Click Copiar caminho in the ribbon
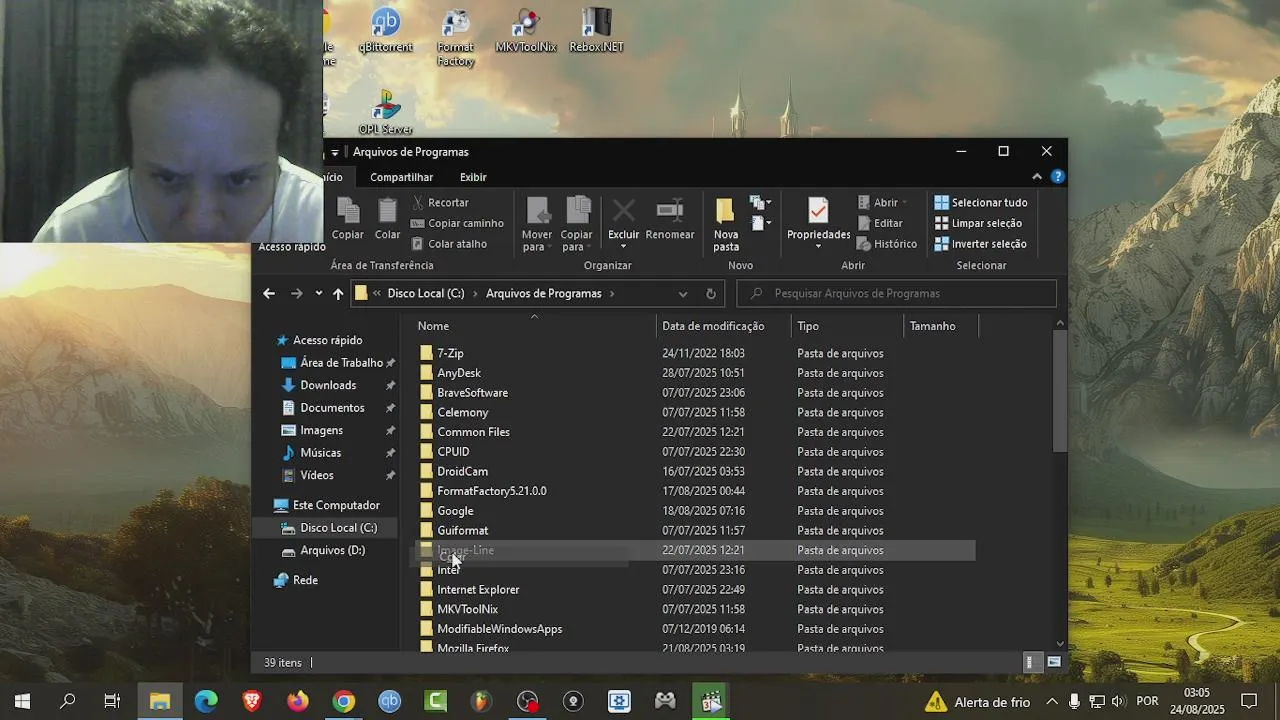The width and height of the screenshot is (1280, 720). click(457, 223)
